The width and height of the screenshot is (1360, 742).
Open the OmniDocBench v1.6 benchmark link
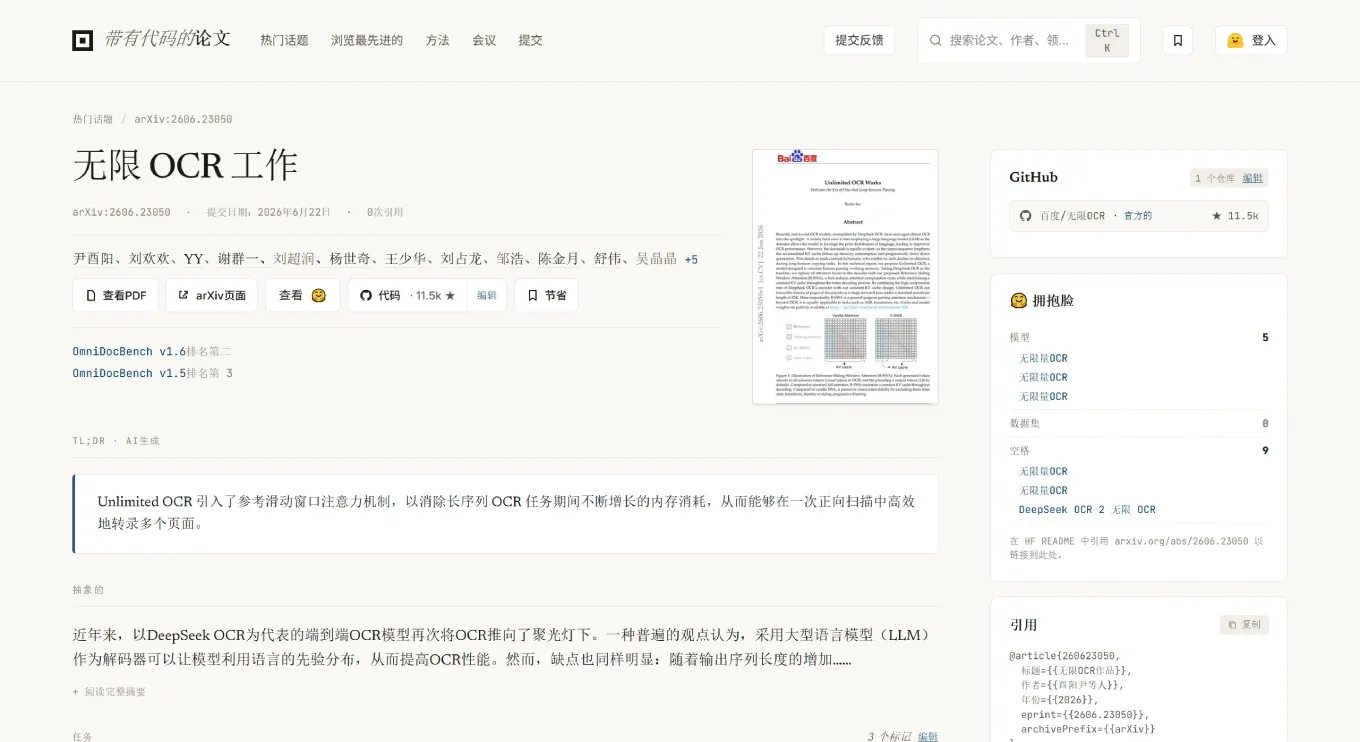click(129, 351)
